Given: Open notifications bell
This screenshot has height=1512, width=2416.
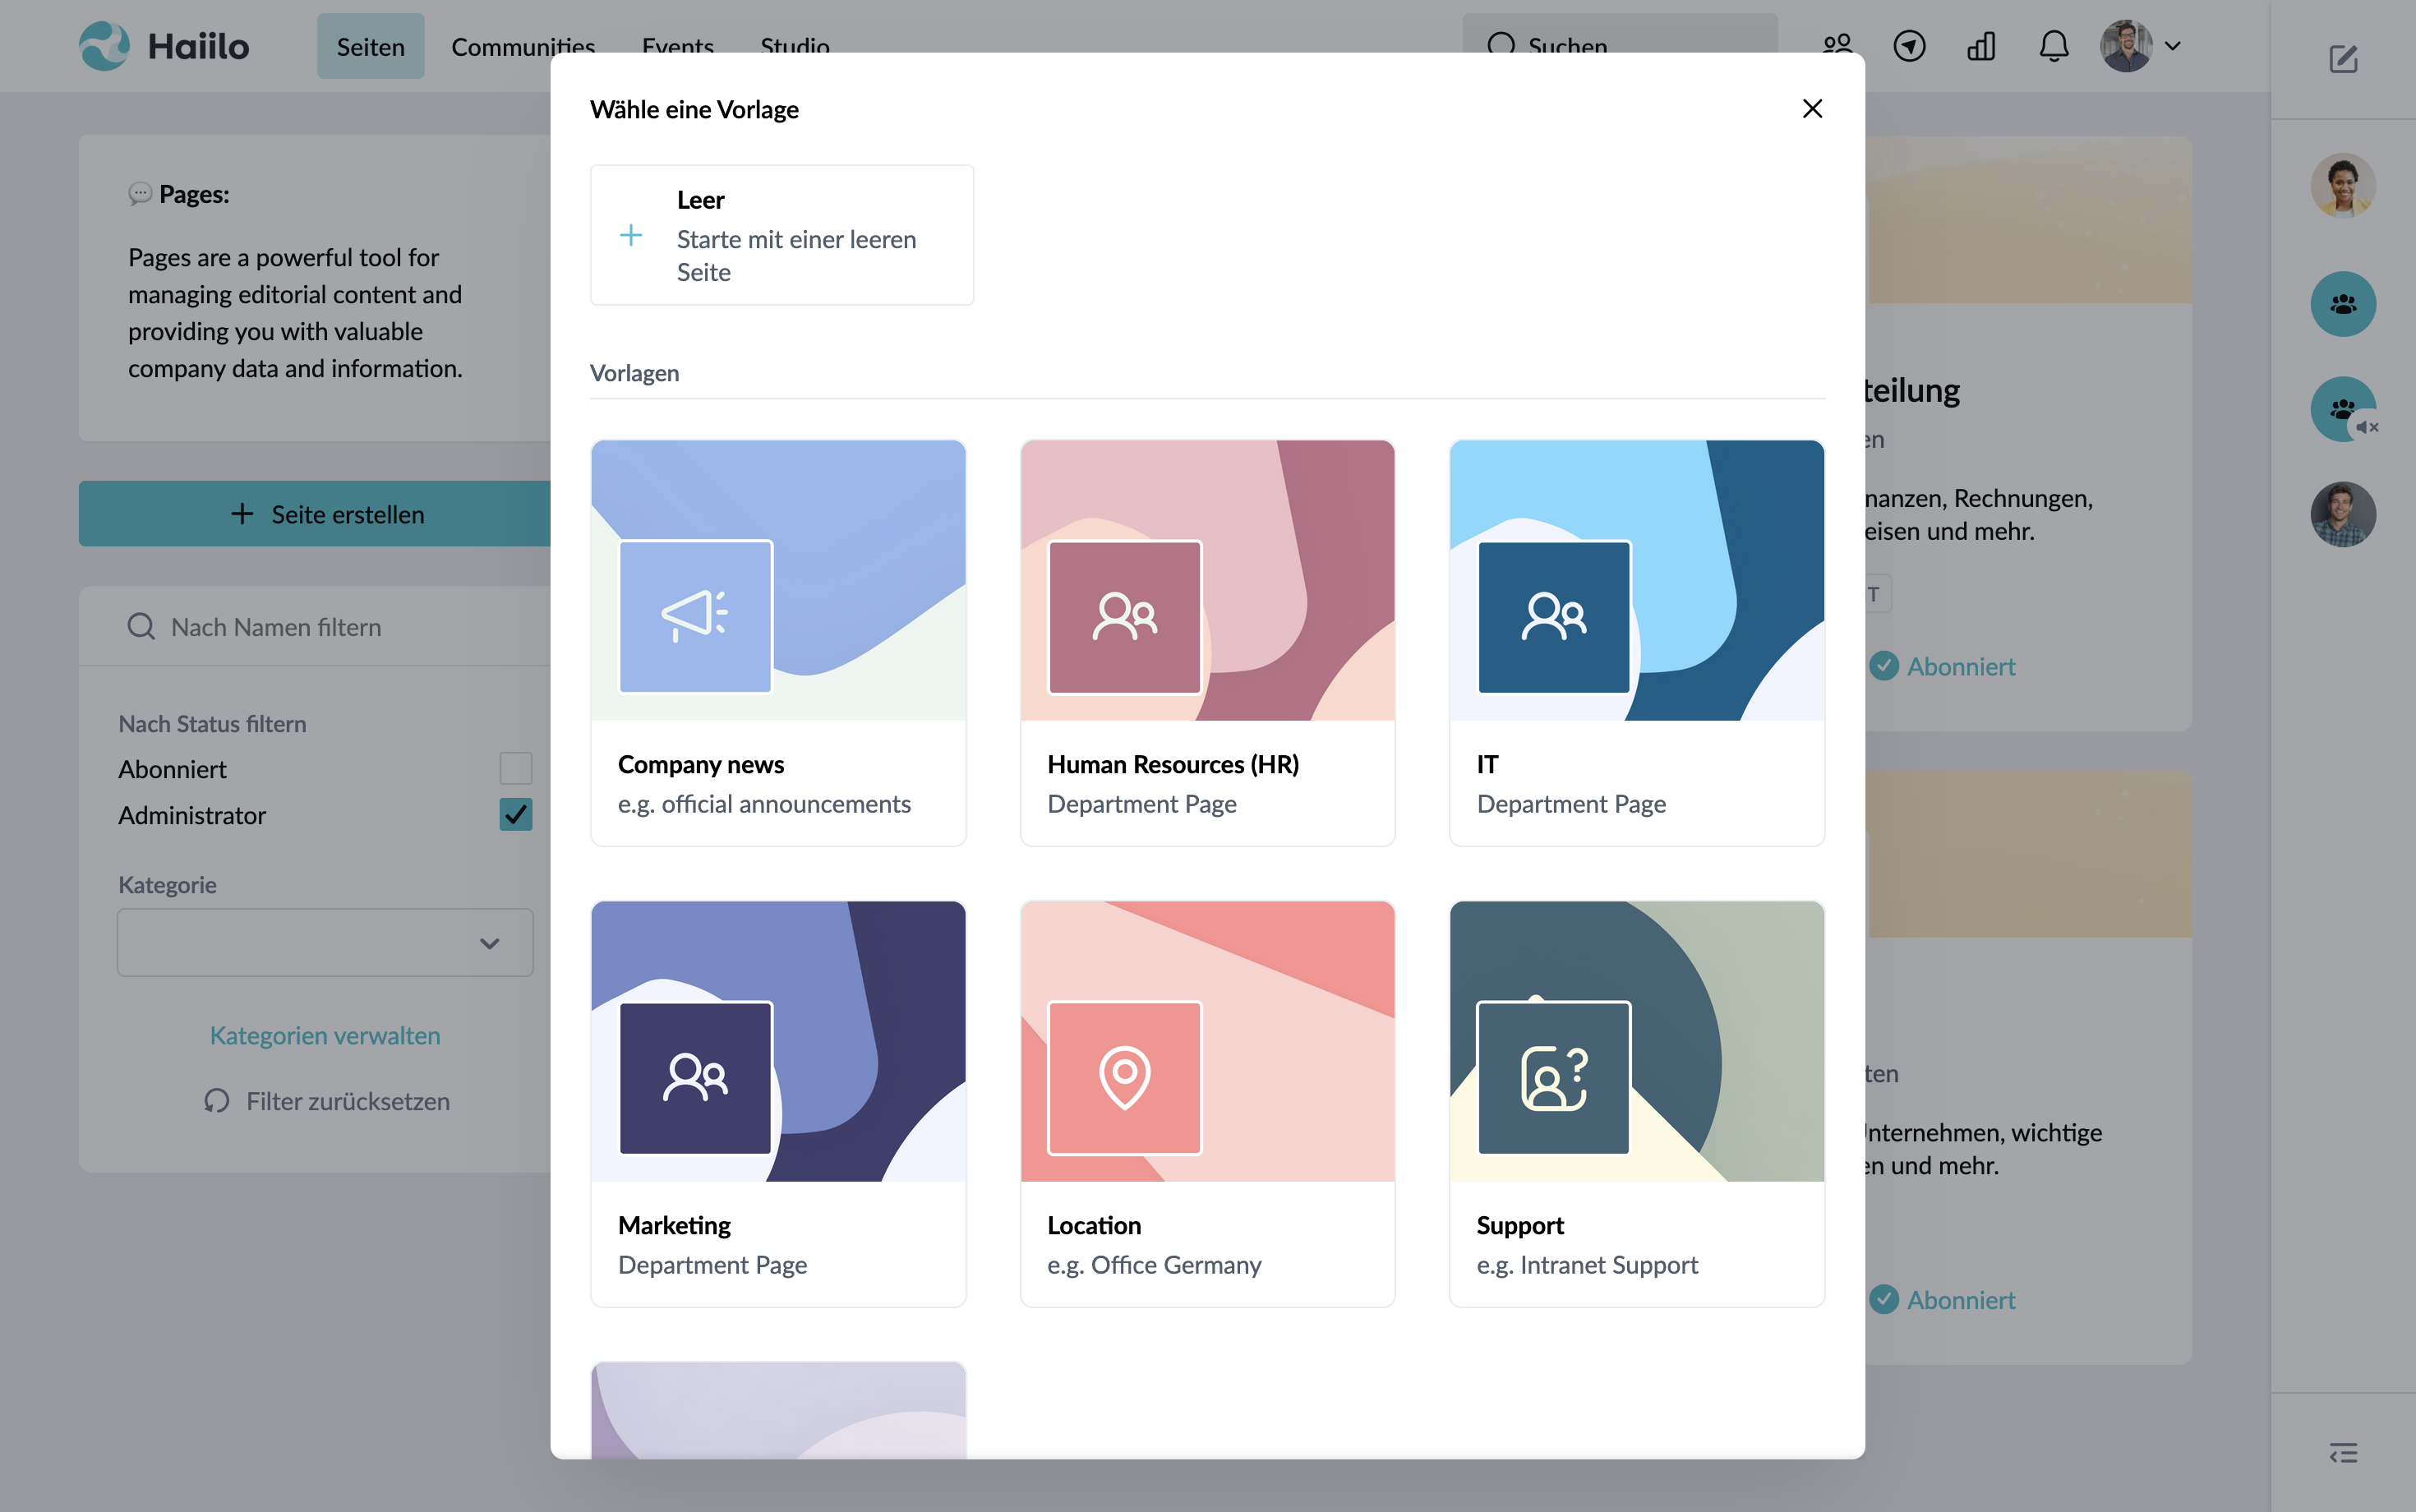Looking at the screenshot, I should pyautogui.click(x=2053, y=46).
